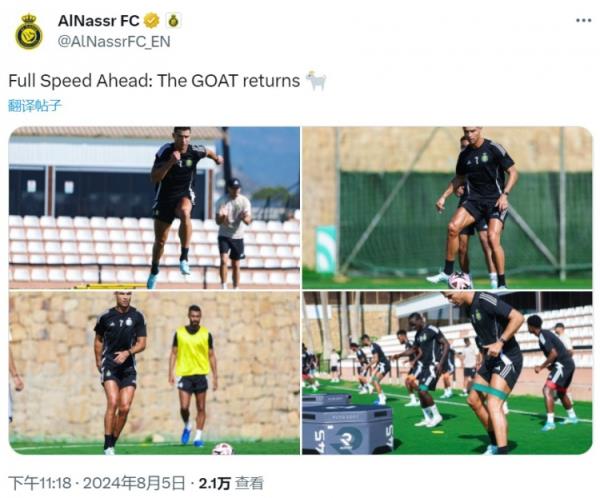Click the affiliate club badge icon
The height and width of the screenshot is (498, 600).
(173, 21)
